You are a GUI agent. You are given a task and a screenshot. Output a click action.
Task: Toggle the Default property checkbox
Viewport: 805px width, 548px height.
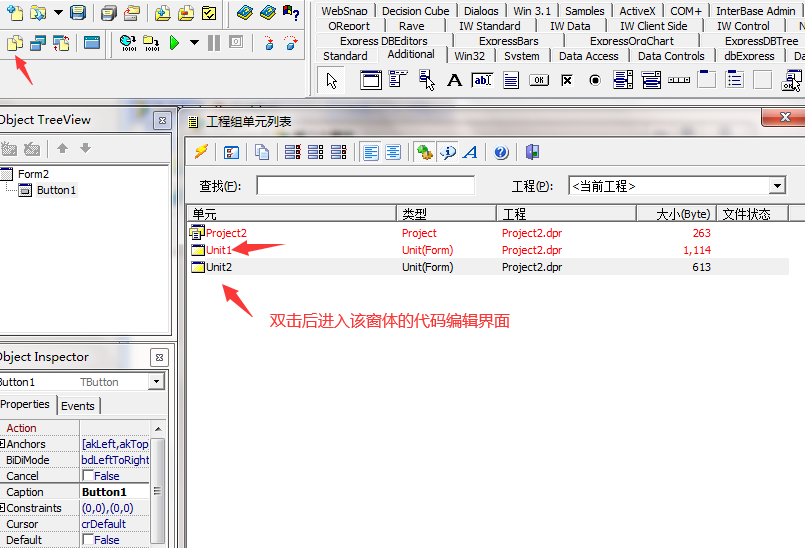point(88,539)
